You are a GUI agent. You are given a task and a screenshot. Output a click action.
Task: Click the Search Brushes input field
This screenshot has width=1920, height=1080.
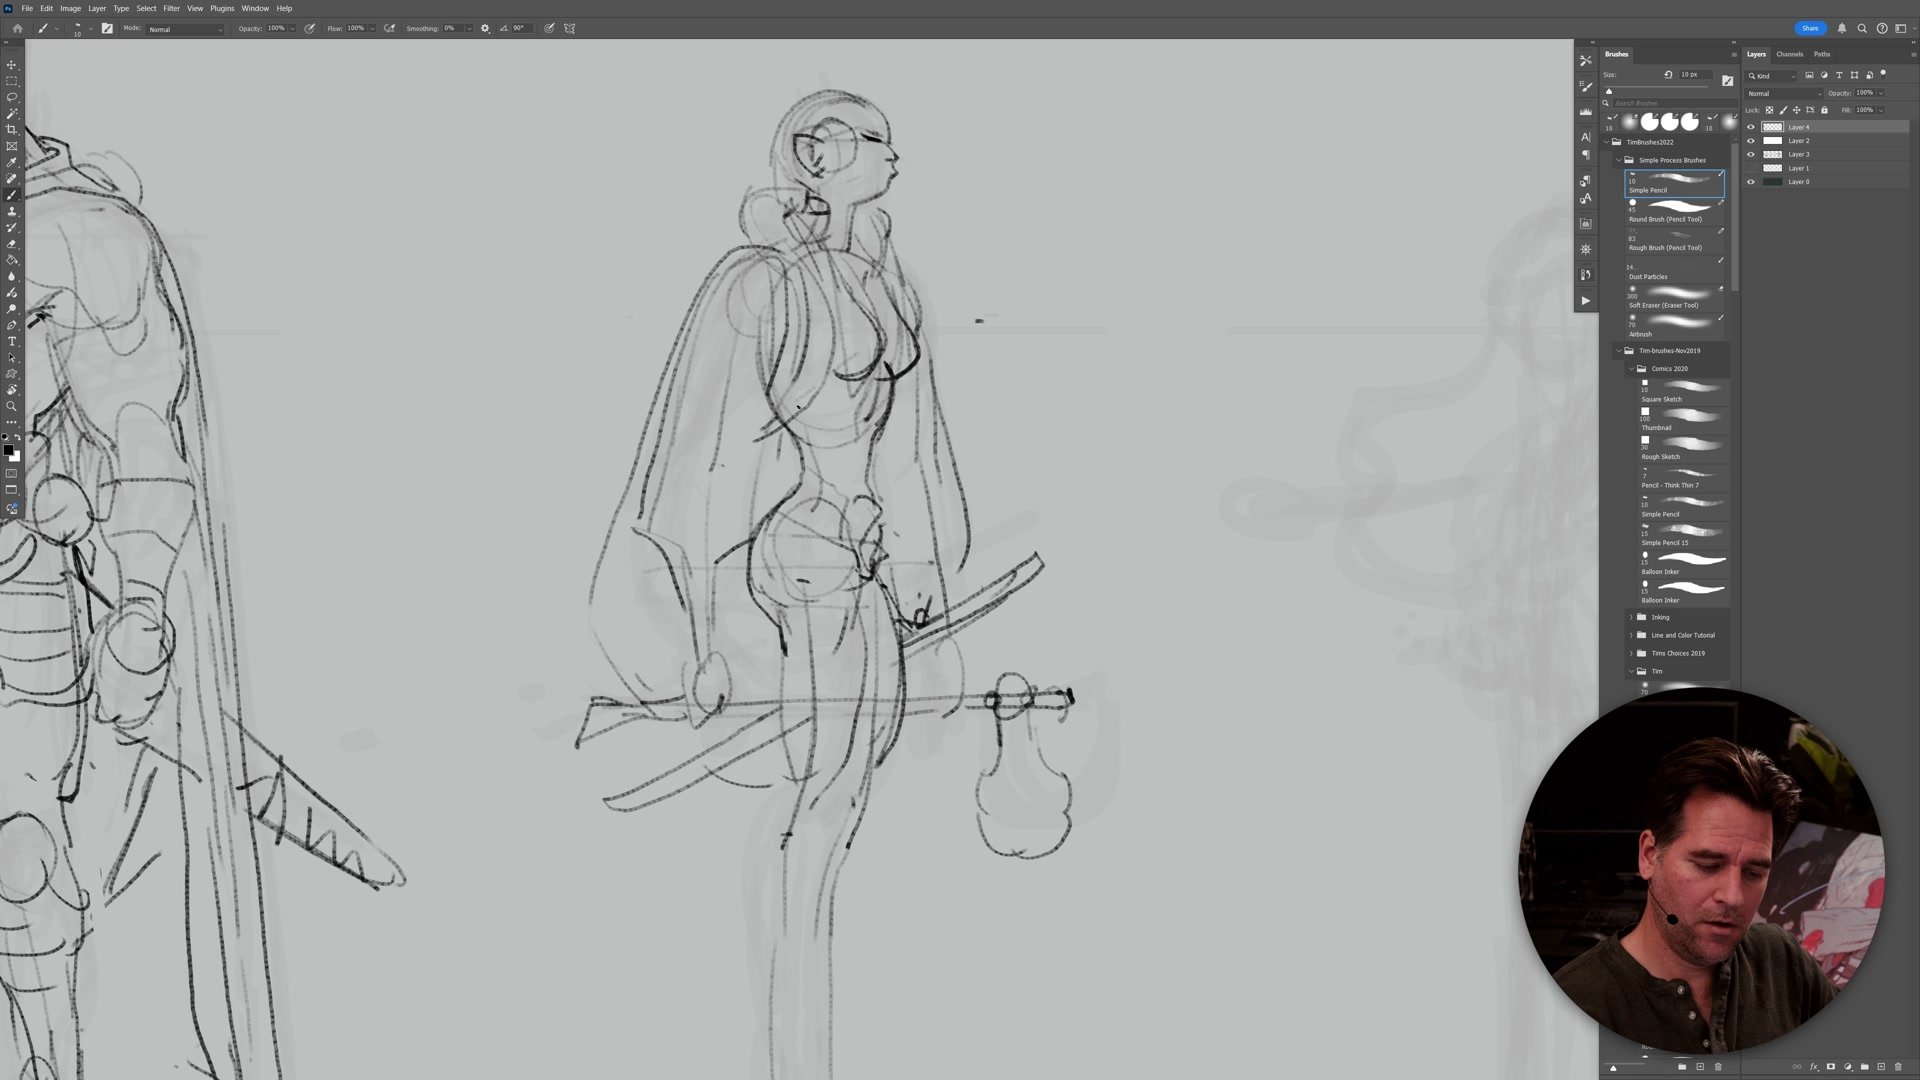point(1660,103)
